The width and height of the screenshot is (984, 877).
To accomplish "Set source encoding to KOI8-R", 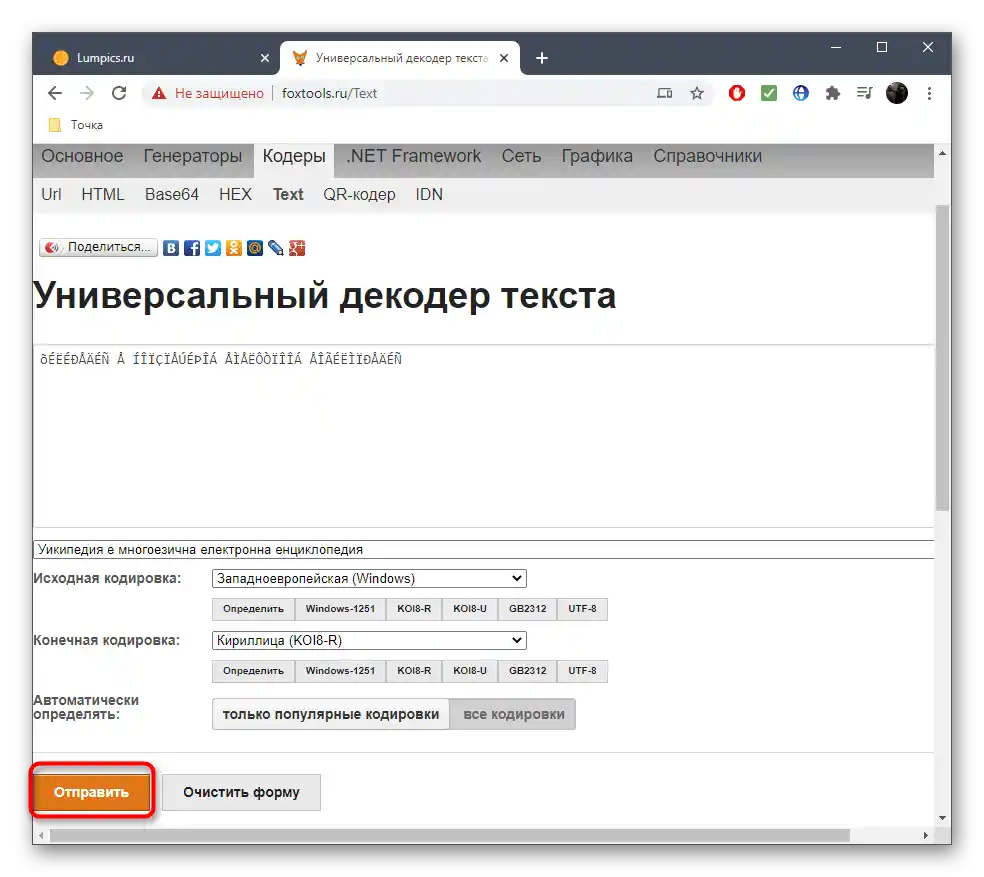I will coord(414,609).
